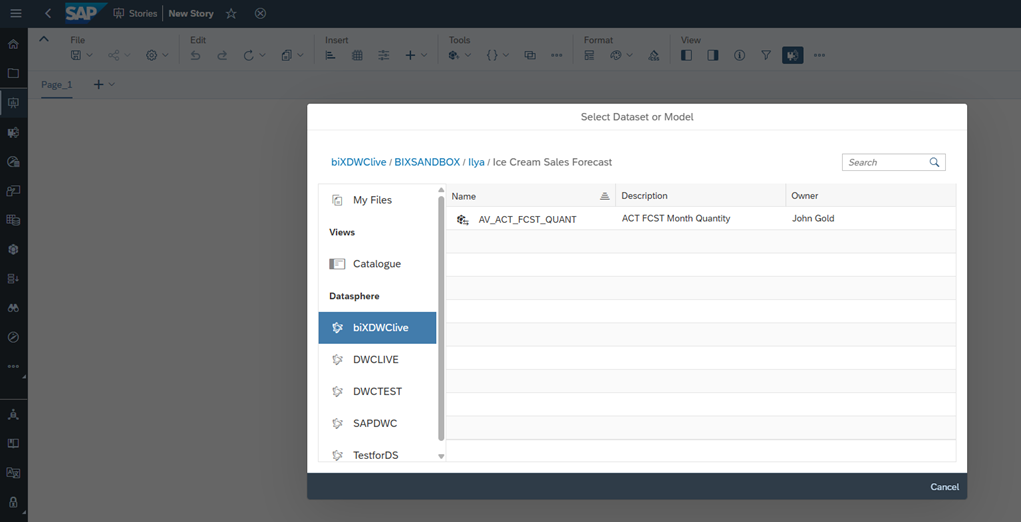Cancel the Select Dataset dialog
1021x522 pixels.
(944, 487)
